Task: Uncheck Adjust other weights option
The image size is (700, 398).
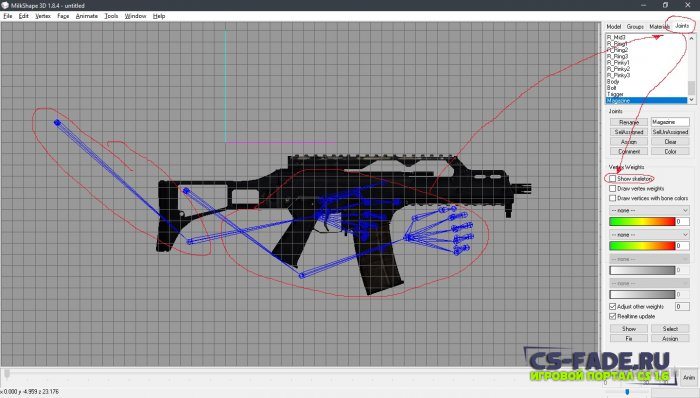Action: 612,307
